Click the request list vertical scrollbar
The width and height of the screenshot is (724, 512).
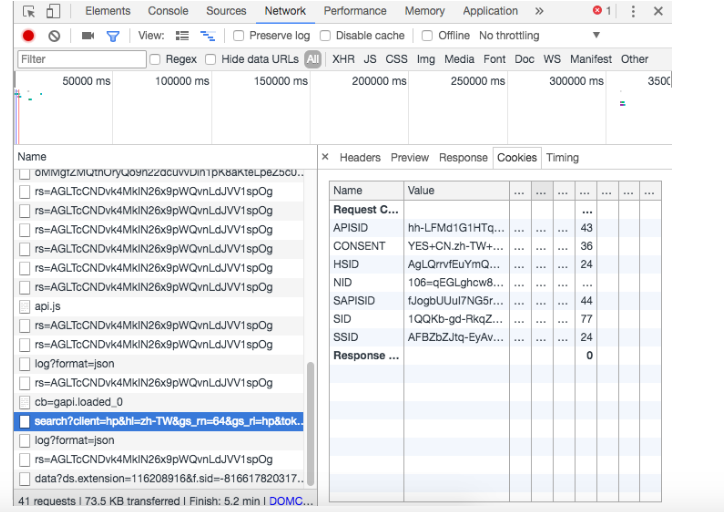pyautogui.click(x=310, y=423)
